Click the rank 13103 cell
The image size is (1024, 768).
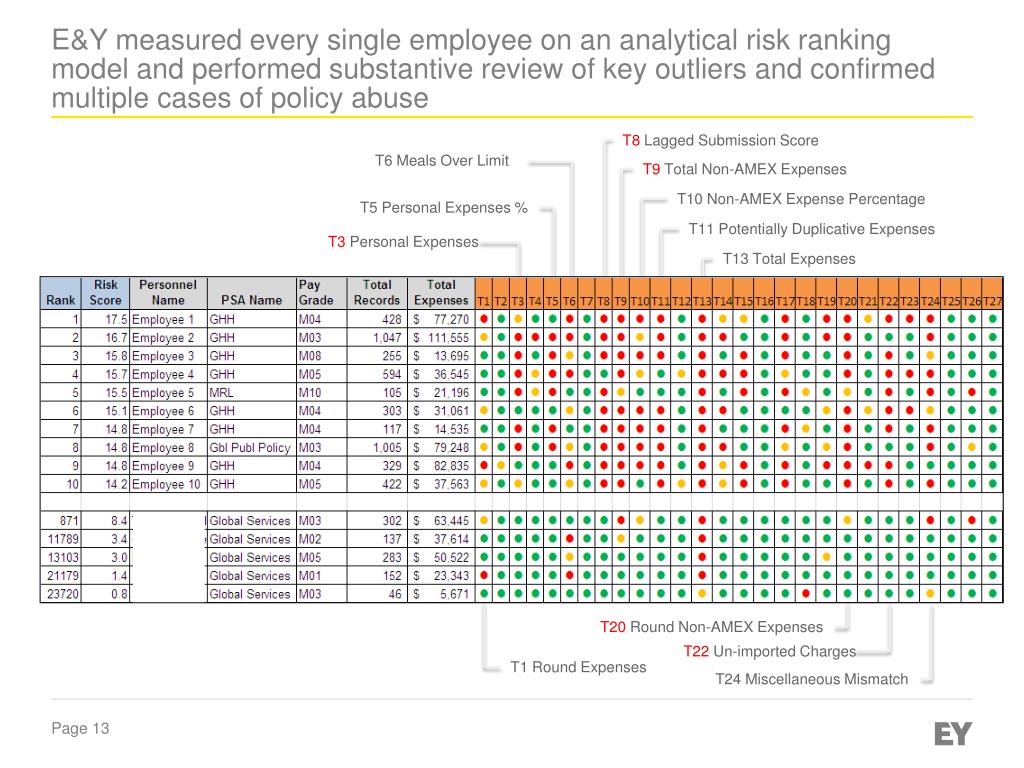(x=61, y=557)
